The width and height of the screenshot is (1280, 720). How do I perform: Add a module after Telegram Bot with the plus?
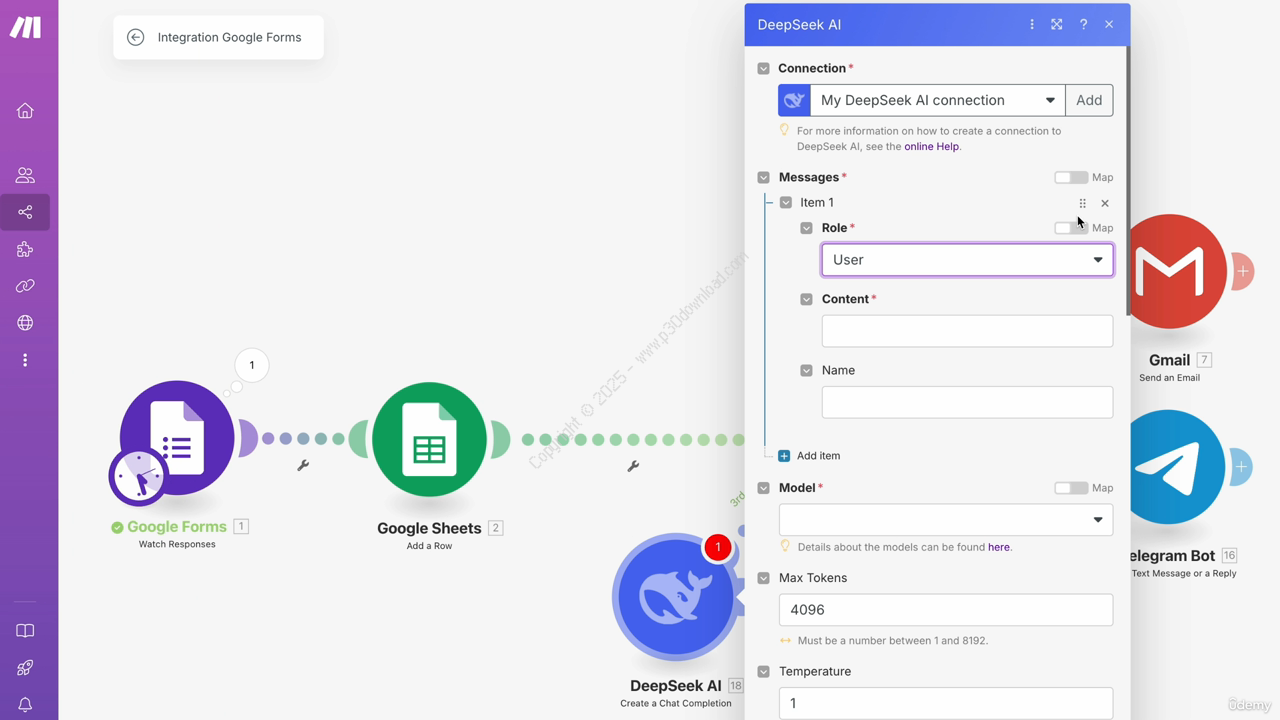1241,467
